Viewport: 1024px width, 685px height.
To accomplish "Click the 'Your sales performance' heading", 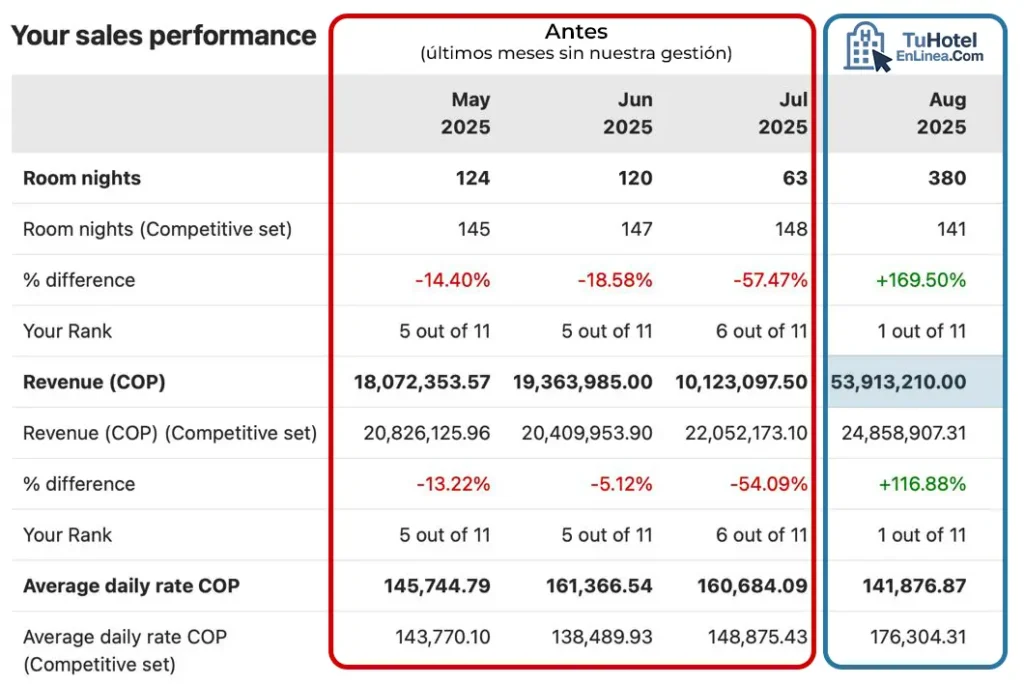I will tap(163, 36).
